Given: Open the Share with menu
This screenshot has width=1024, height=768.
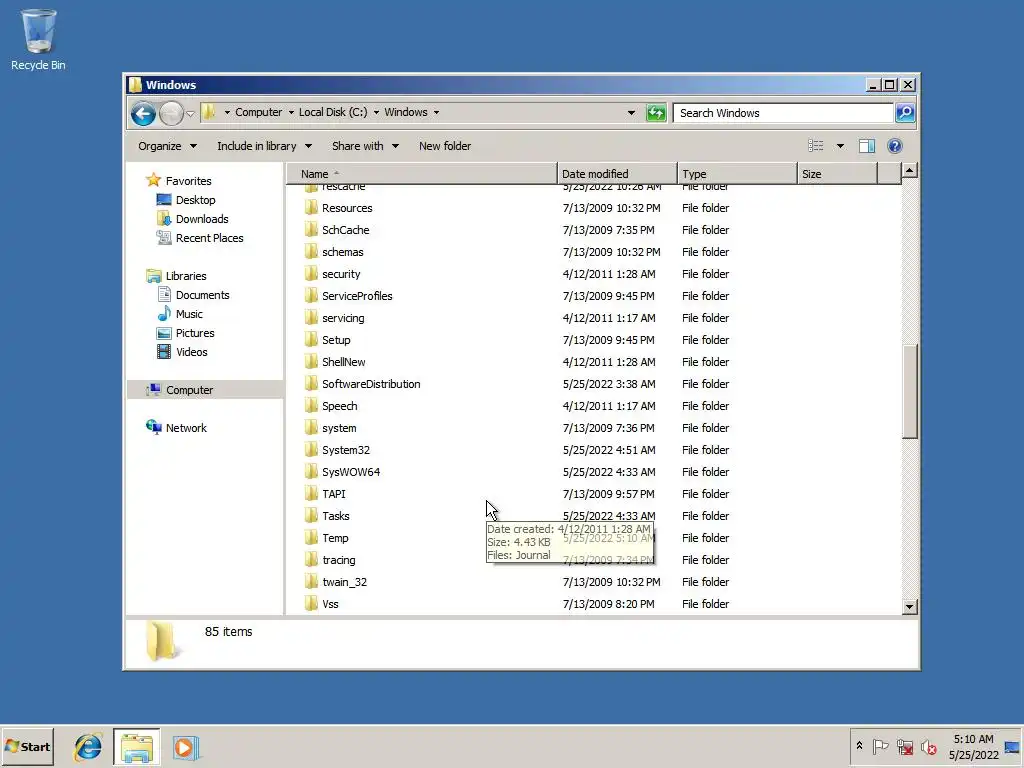Looking at the screenshot, I should click(365, 146).
